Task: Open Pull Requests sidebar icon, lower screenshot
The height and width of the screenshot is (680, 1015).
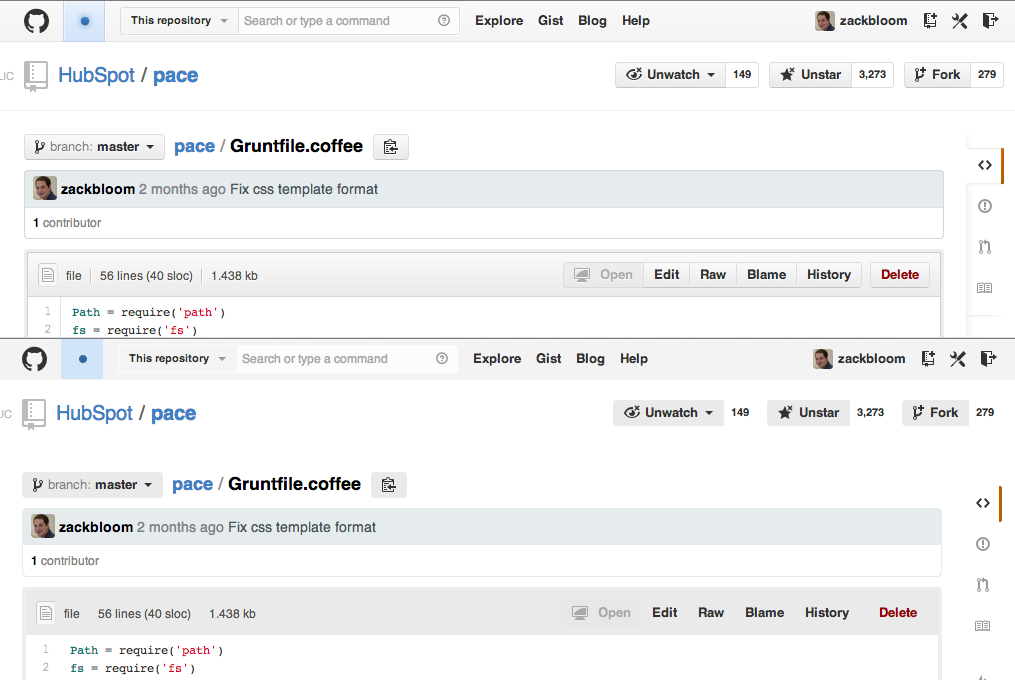Action: click(983, 585)
